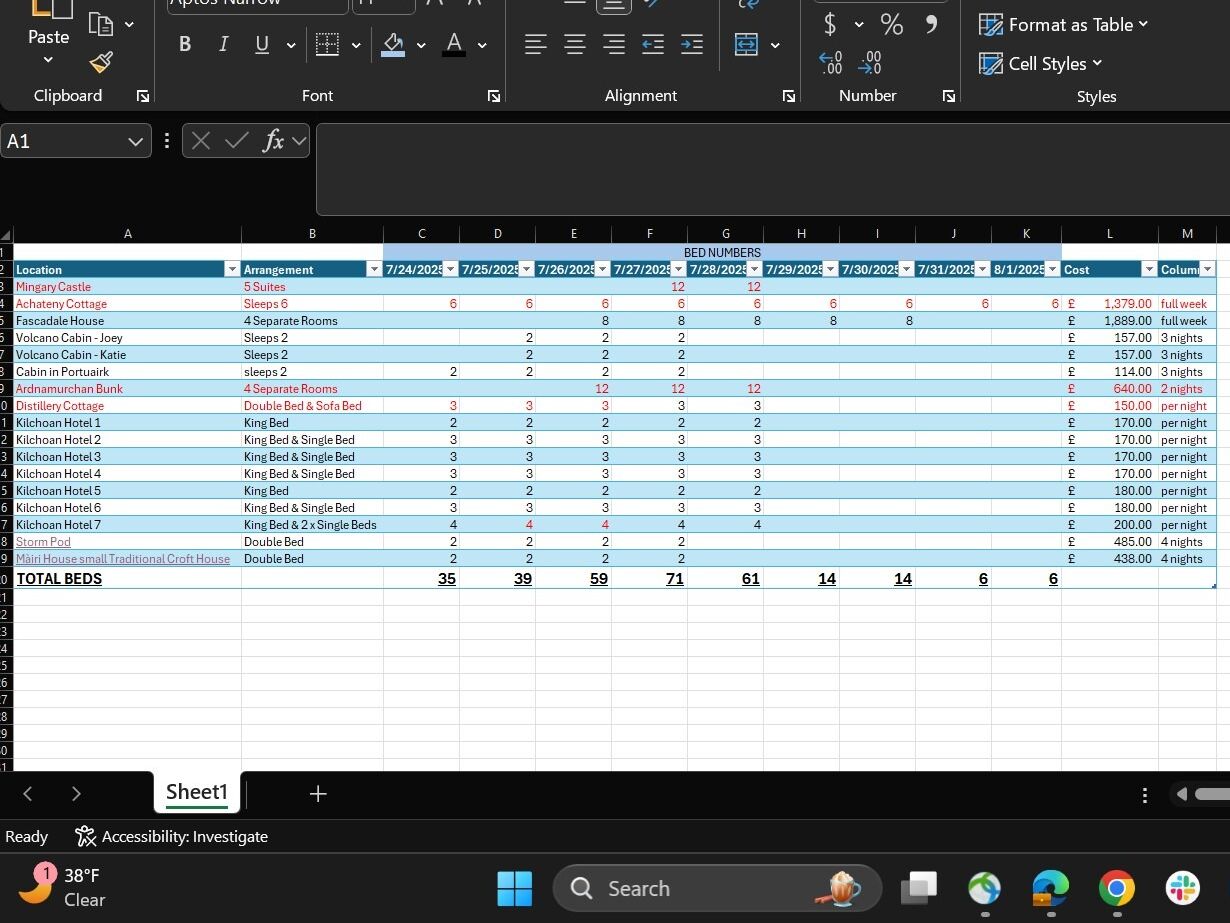Decrease the cell indent

(x=653, y=44)
